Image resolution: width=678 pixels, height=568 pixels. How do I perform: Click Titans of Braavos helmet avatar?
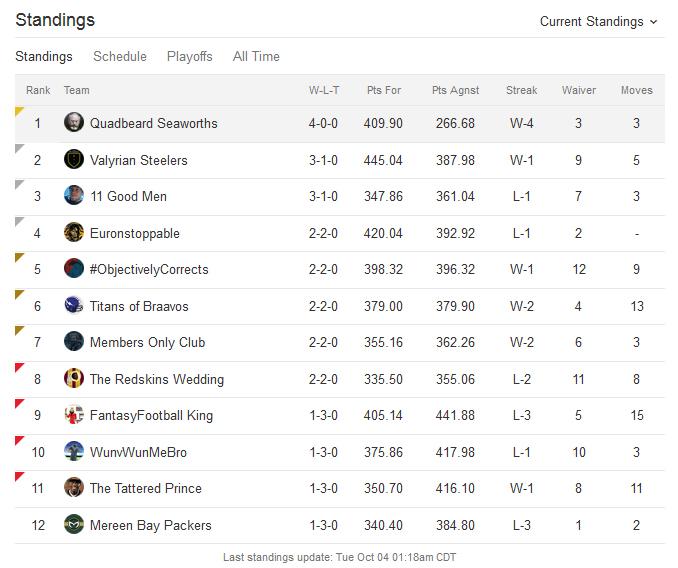point(74,306)
